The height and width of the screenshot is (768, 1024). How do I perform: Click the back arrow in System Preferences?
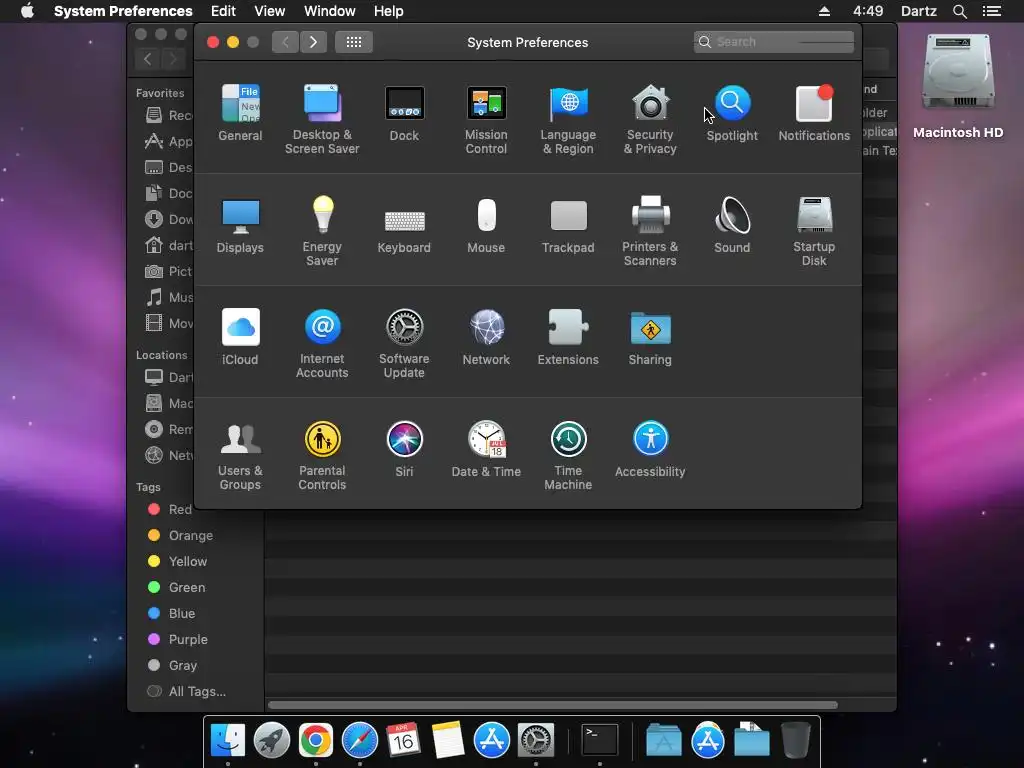[x=285, y=42]
